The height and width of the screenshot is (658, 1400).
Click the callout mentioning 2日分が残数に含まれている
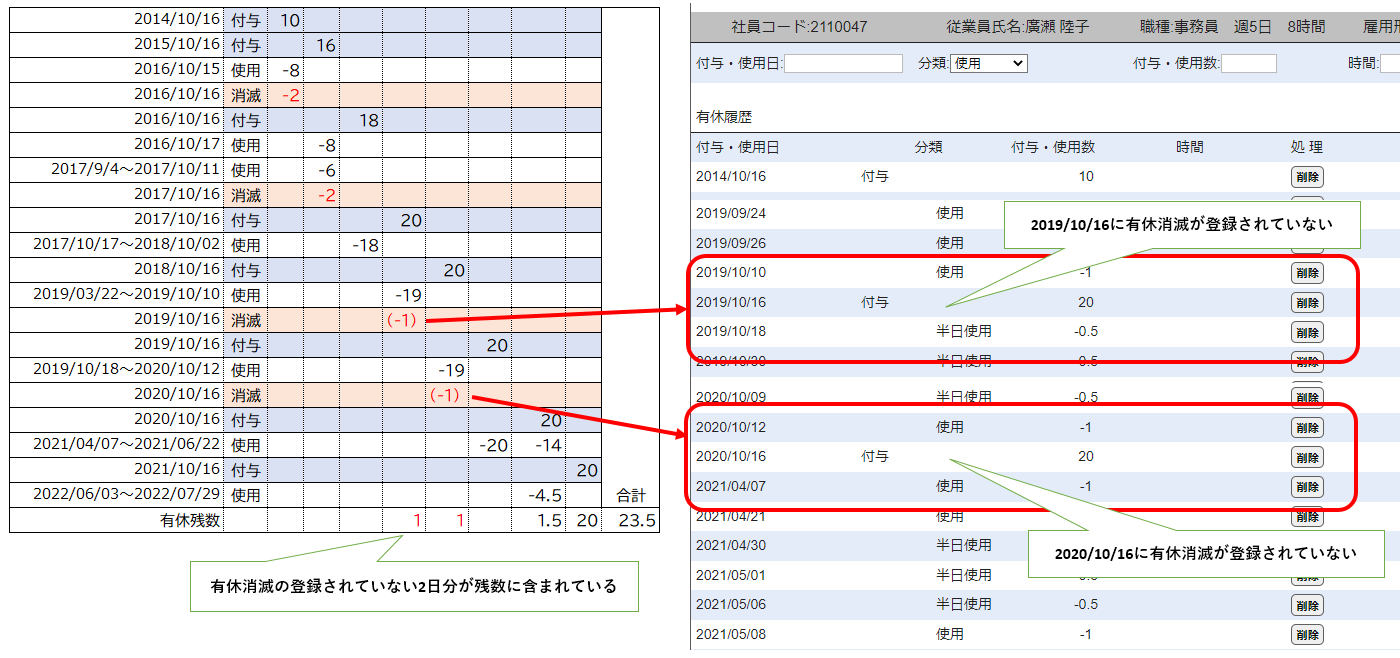[x=413, y=587]
